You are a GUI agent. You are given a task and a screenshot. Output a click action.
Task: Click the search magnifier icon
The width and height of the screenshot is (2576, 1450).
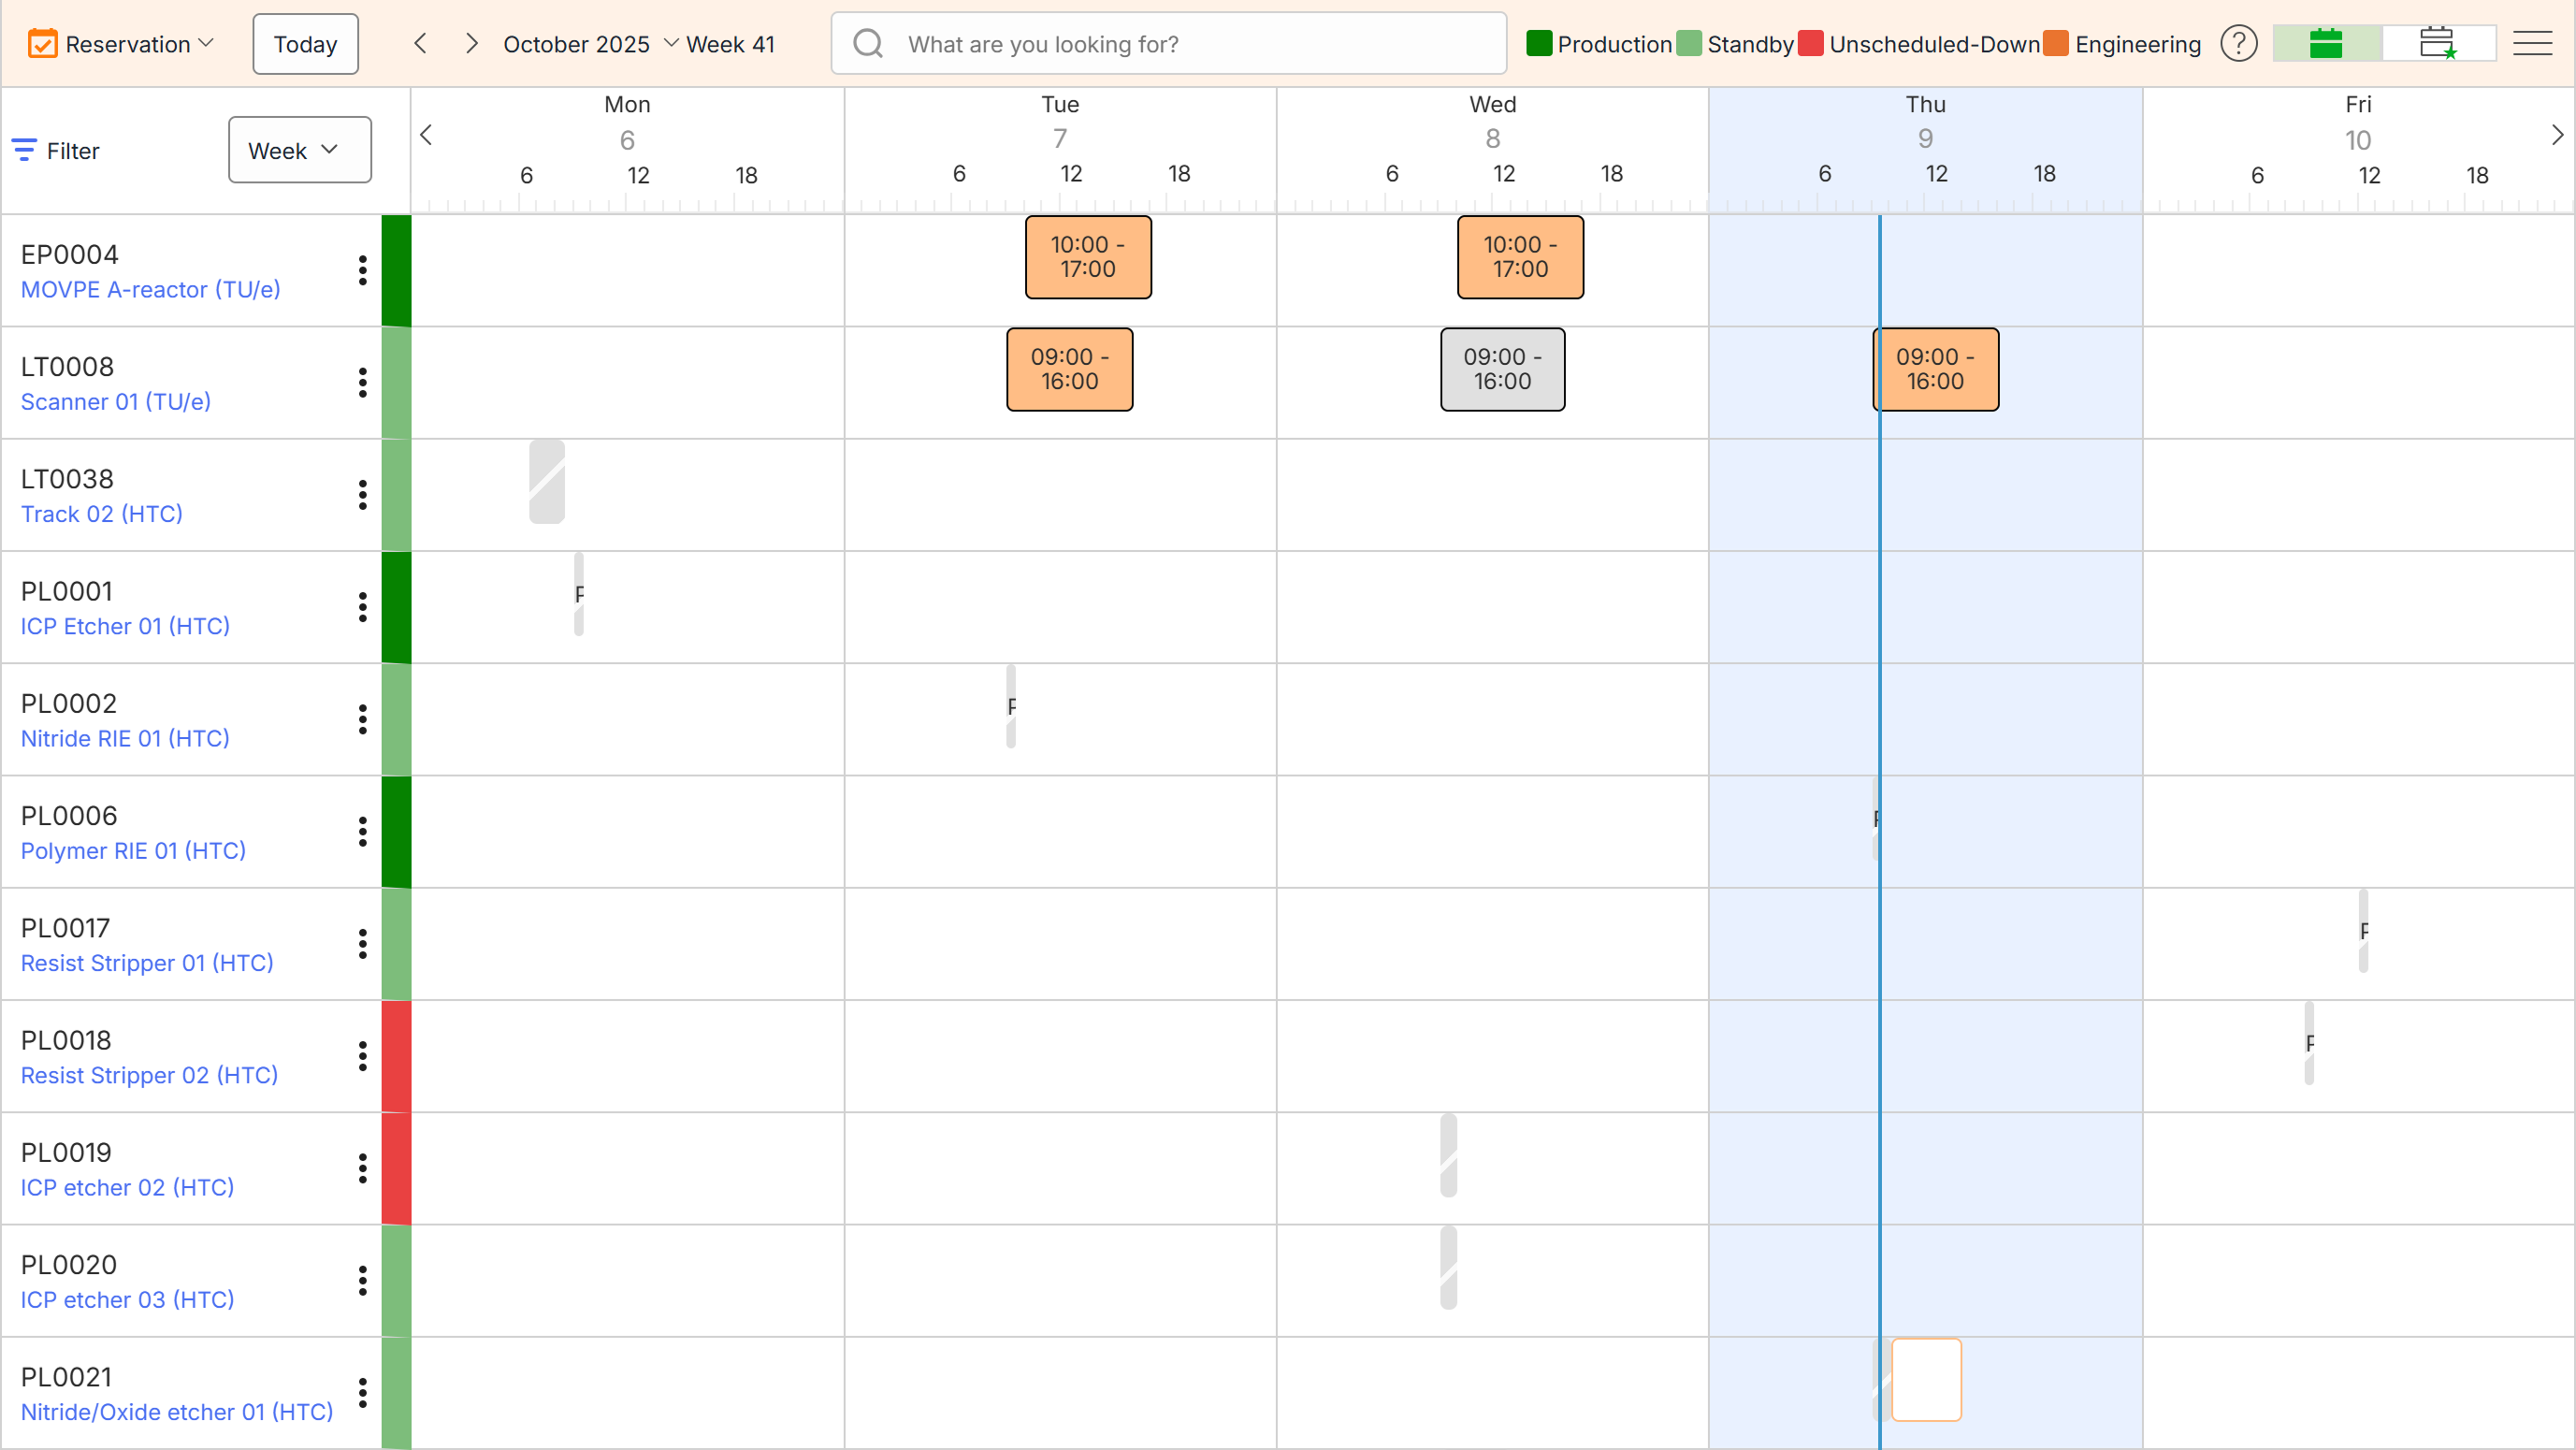868,44
